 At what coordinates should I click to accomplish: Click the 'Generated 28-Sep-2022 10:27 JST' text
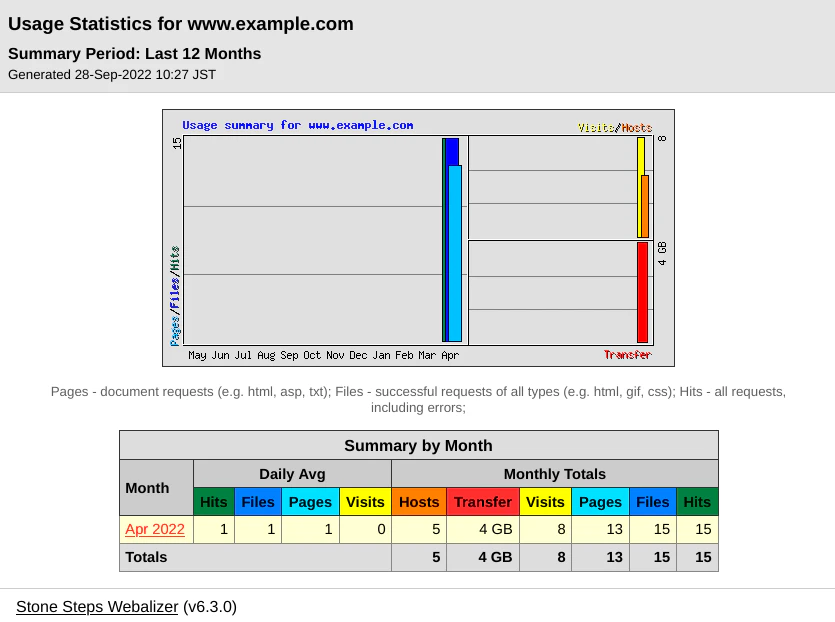point(112,75)
